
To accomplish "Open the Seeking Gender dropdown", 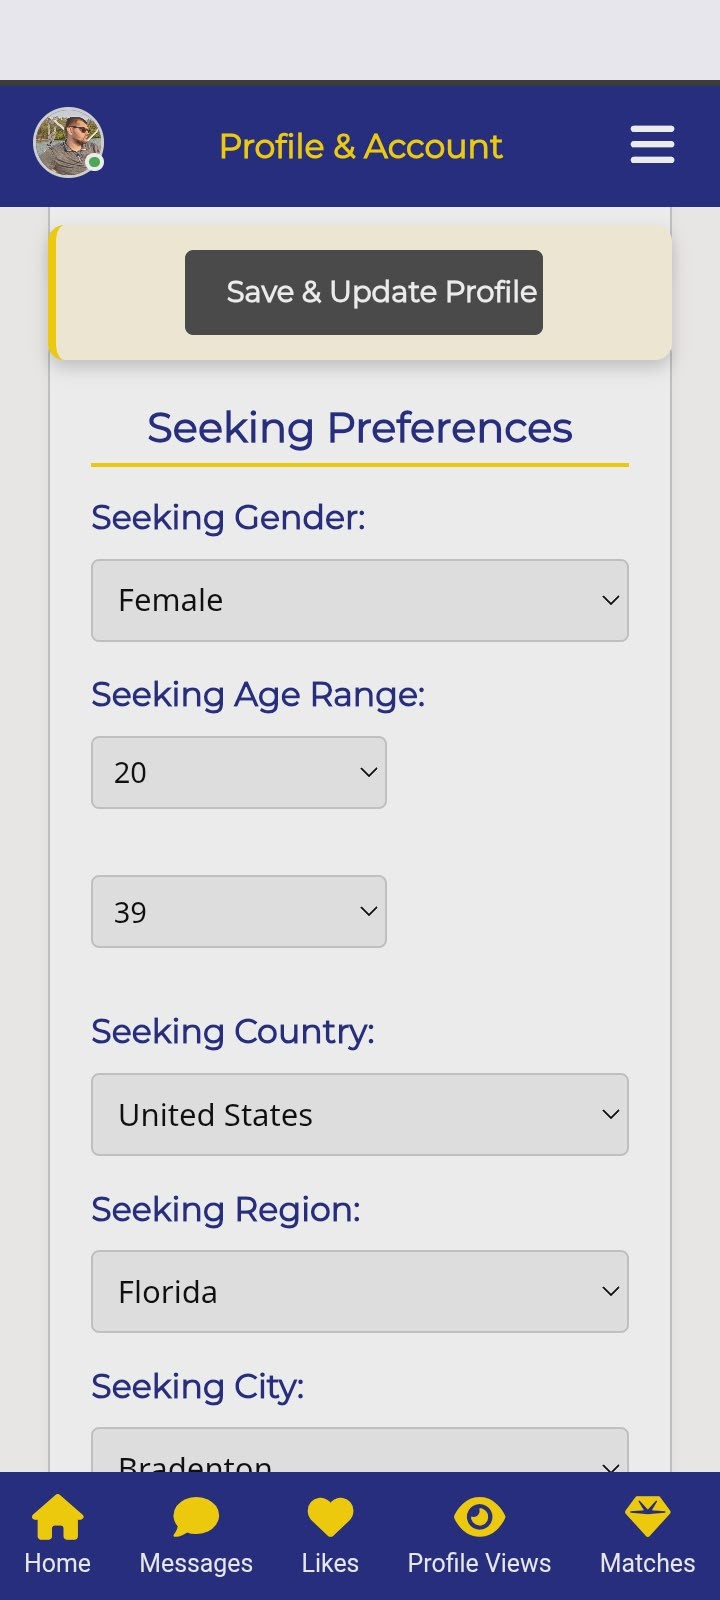I will tap(360, 600).
